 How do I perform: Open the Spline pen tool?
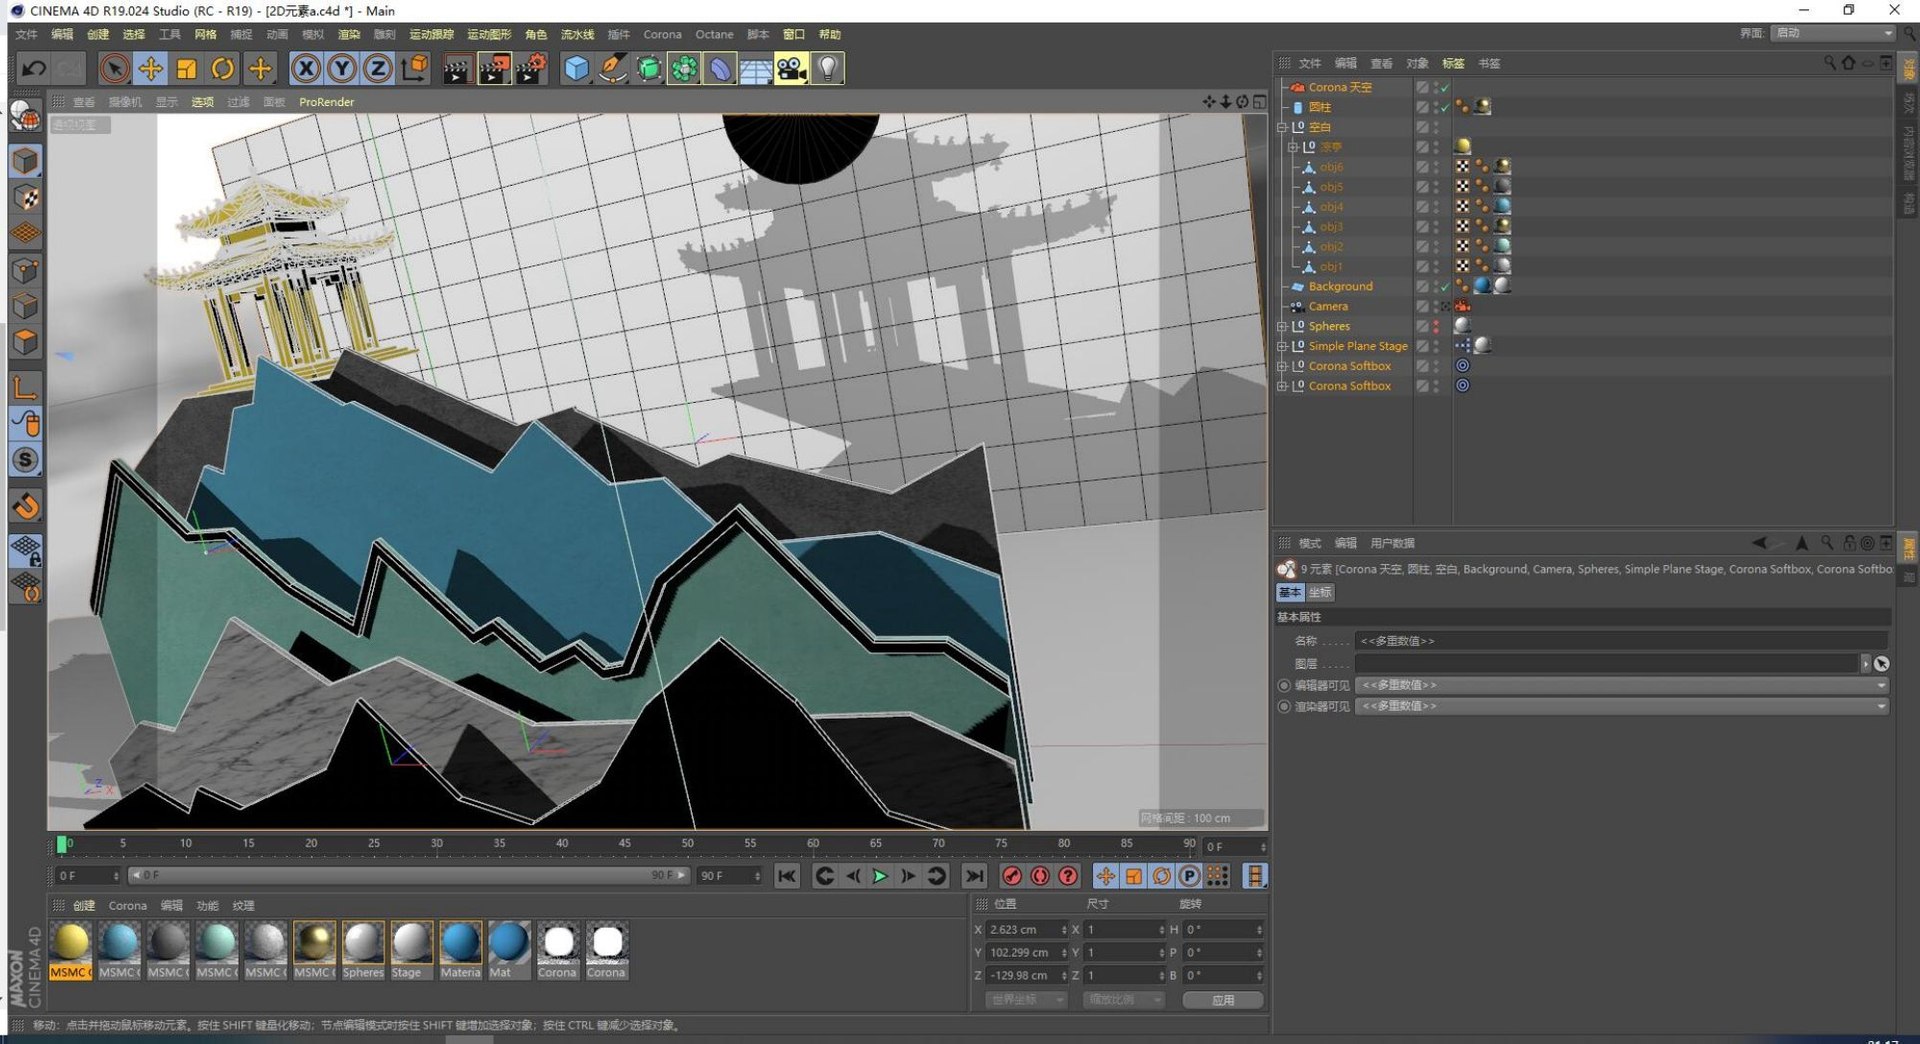[x=613, y=68]
